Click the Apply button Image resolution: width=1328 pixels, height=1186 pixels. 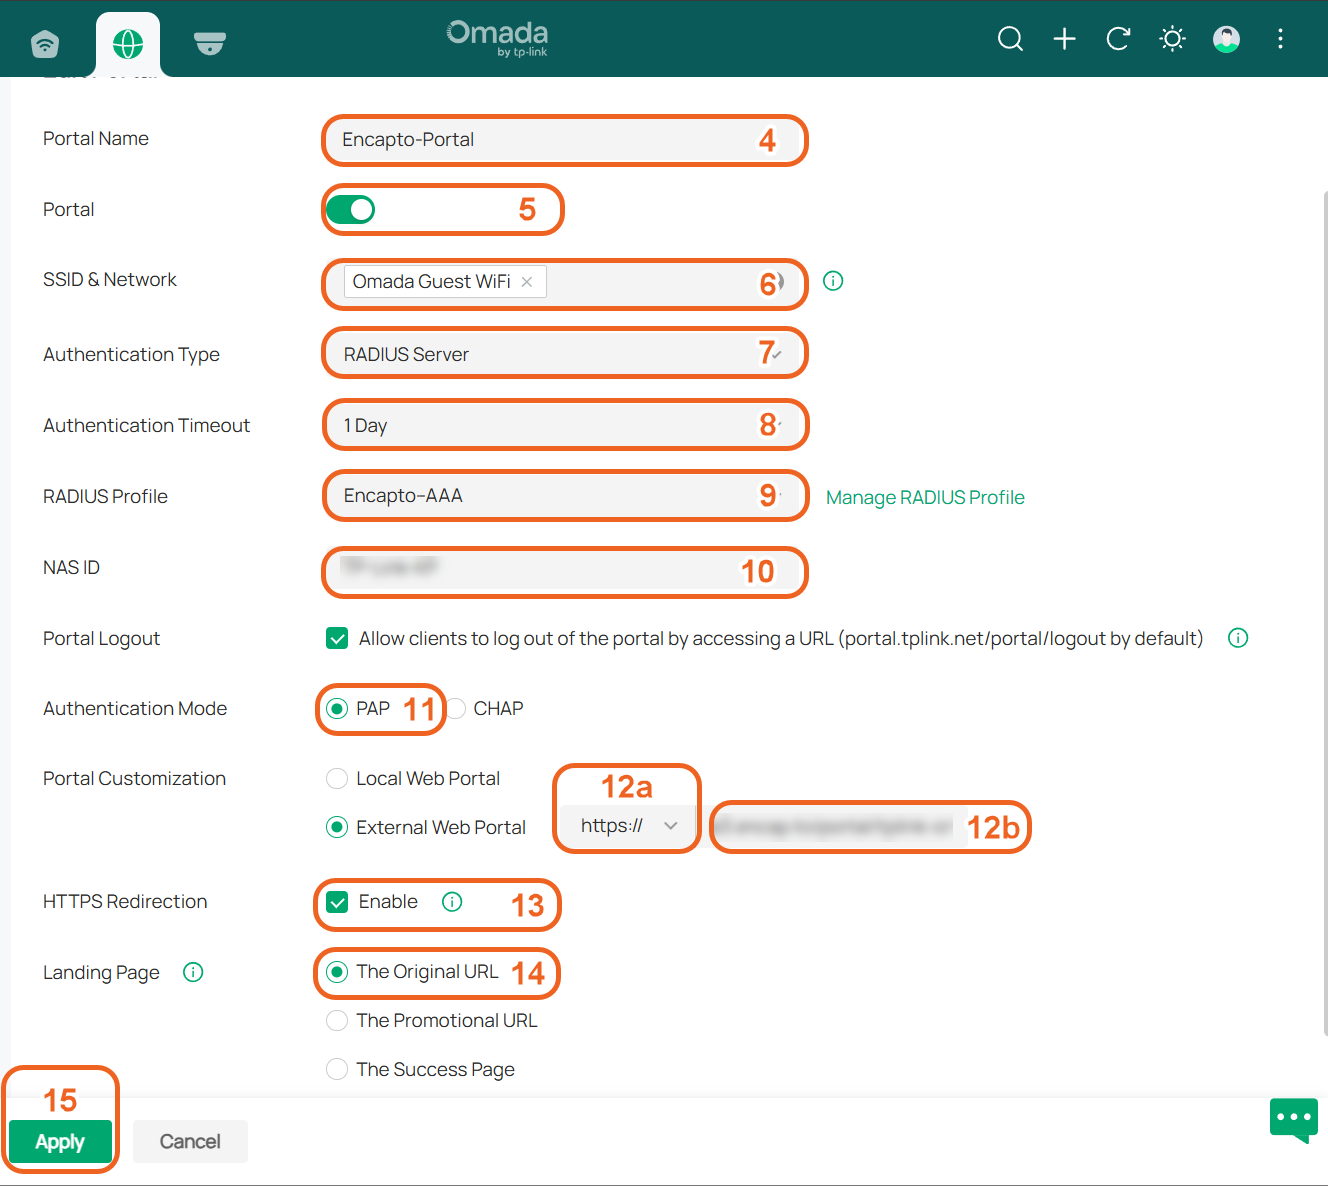pos(60,1142)
